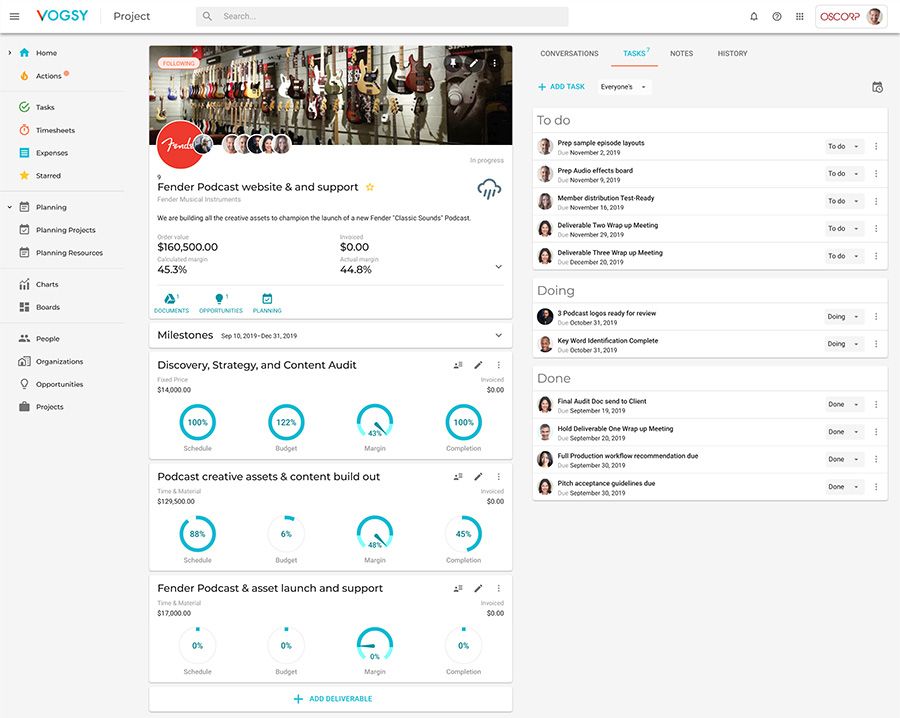Open the apps grid icon
Image resolution: width=900 pixels, height=718 pixels.
800,17
